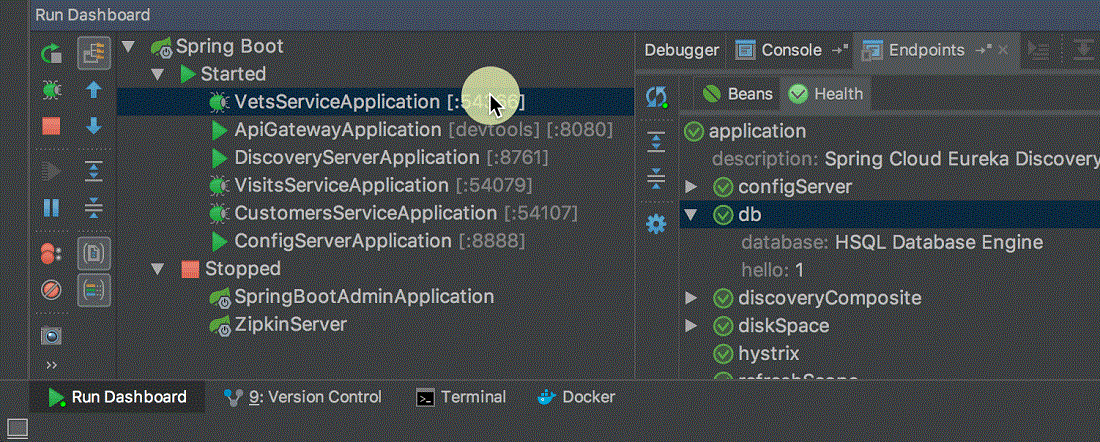Click the 'hello: 1' entry

(x=772, y=270)
